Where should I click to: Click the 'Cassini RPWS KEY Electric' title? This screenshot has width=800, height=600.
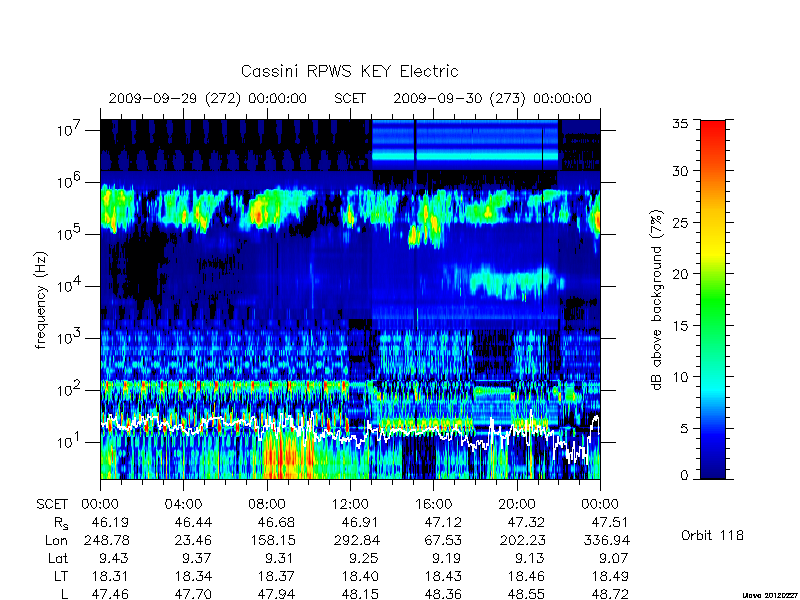pos(349,71)
